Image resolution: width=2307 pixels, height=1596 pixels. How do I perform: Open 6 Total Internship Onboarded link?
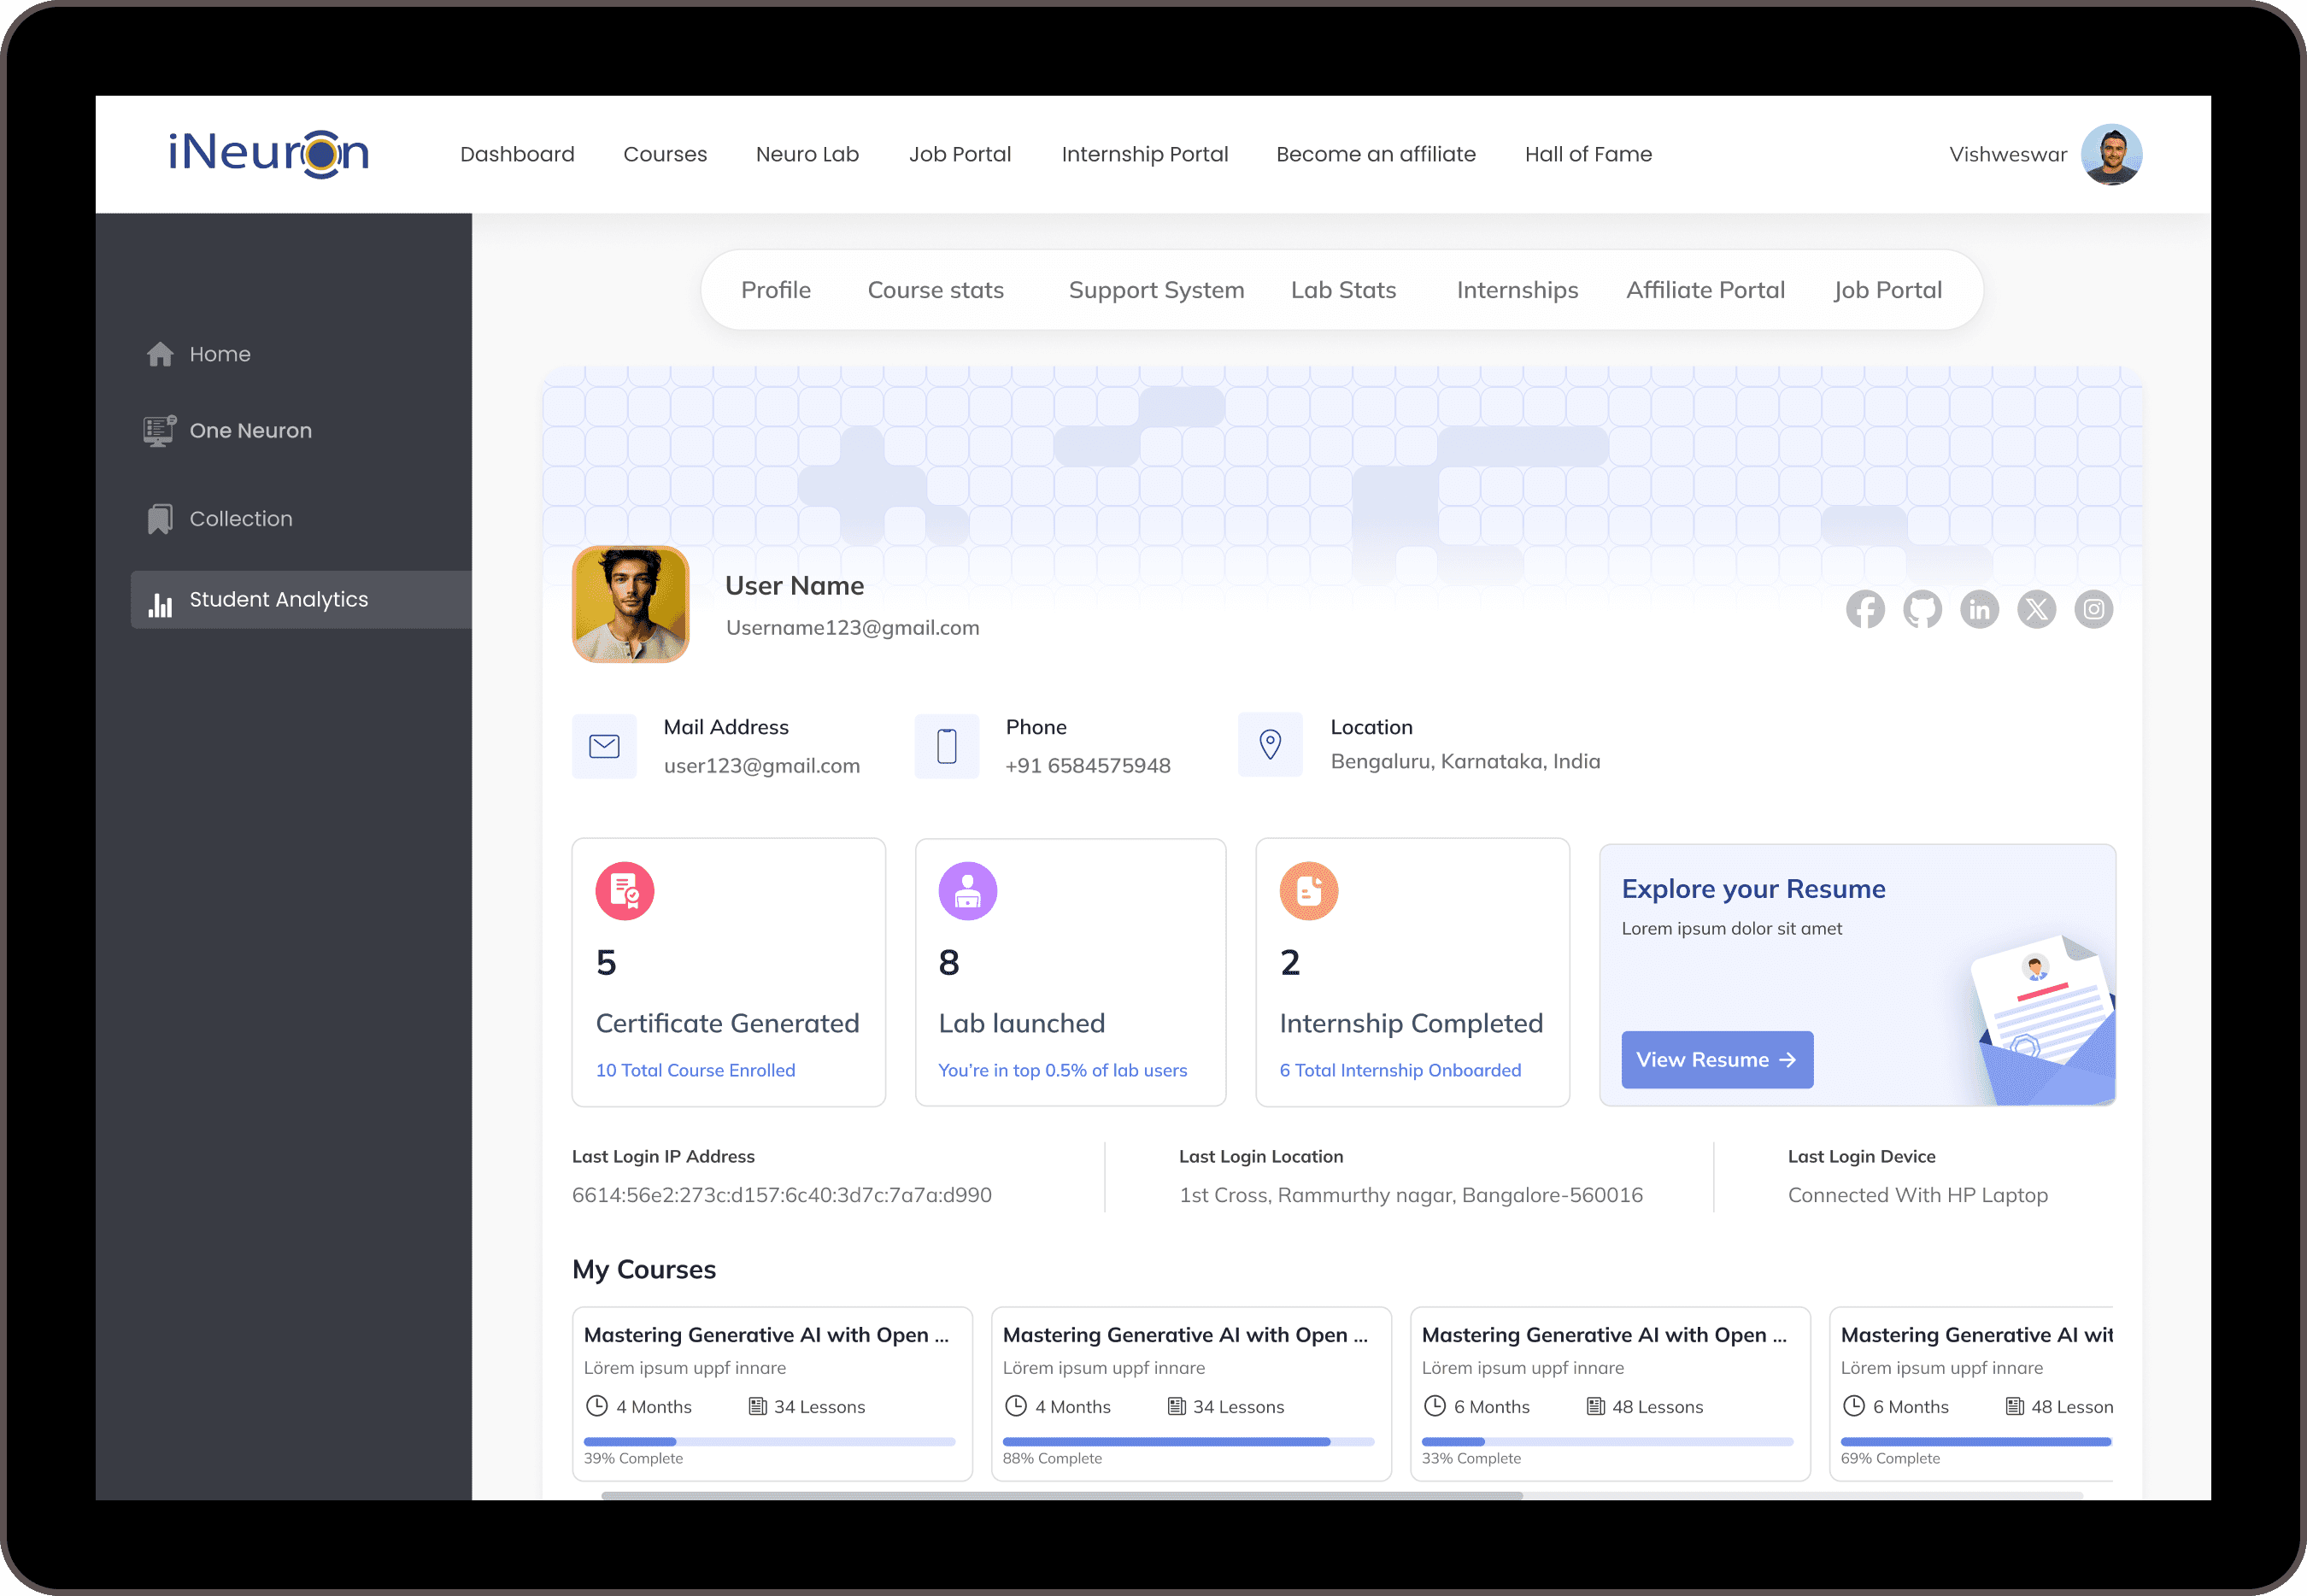pos(1400,1070)
